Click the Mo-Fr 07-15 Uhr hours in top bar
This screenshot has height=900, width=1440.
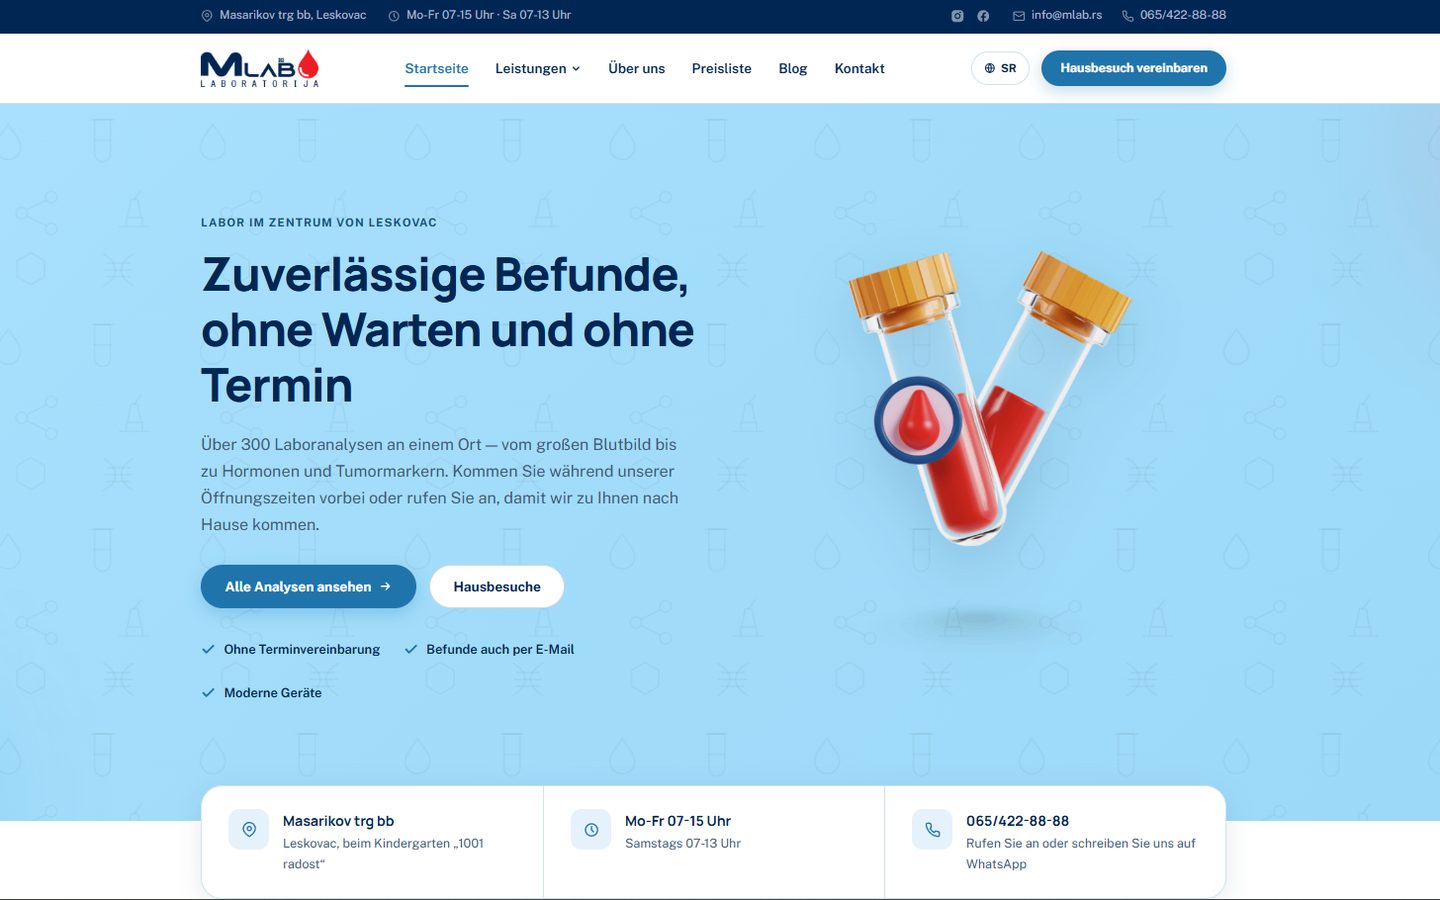[489, 15]
